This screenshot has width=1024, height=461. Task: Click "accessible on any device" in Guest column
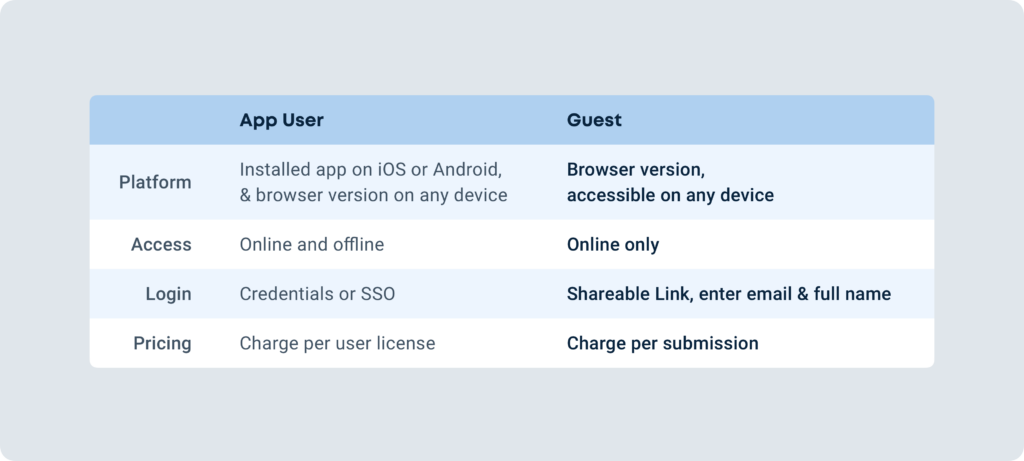coord(670,195)
